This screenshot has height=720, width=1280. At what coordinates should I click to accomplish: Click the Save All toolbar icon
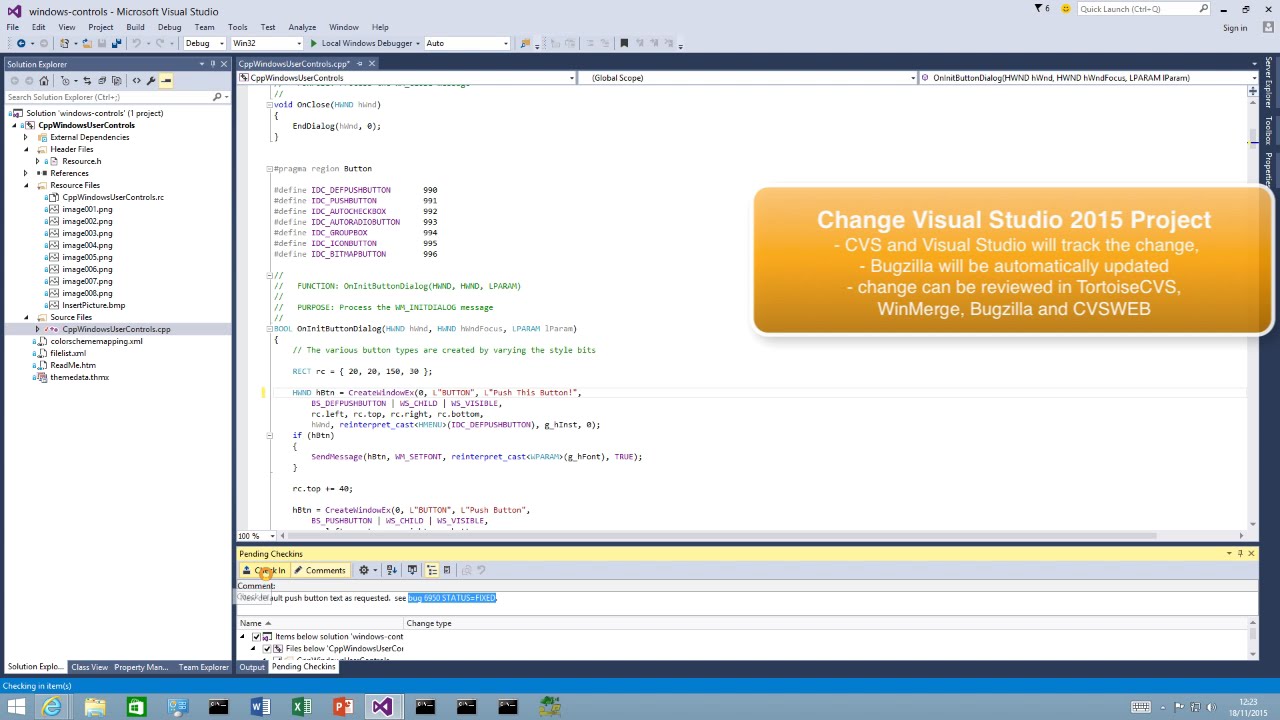pos(116,43)
